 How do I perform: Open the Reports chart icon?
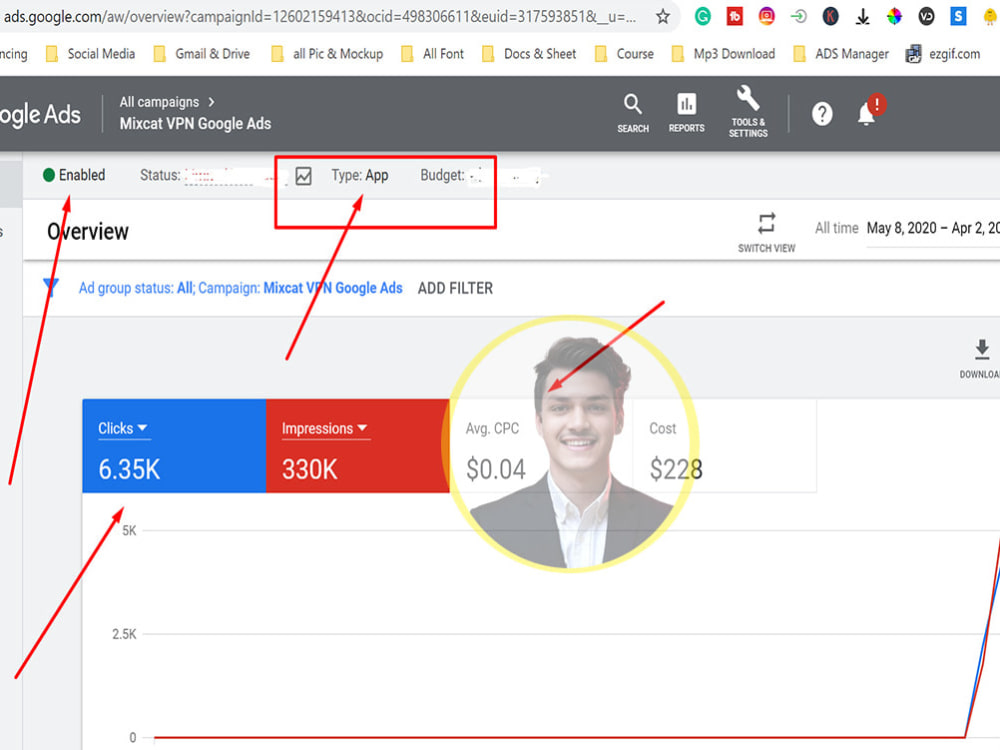click(686, 114)
